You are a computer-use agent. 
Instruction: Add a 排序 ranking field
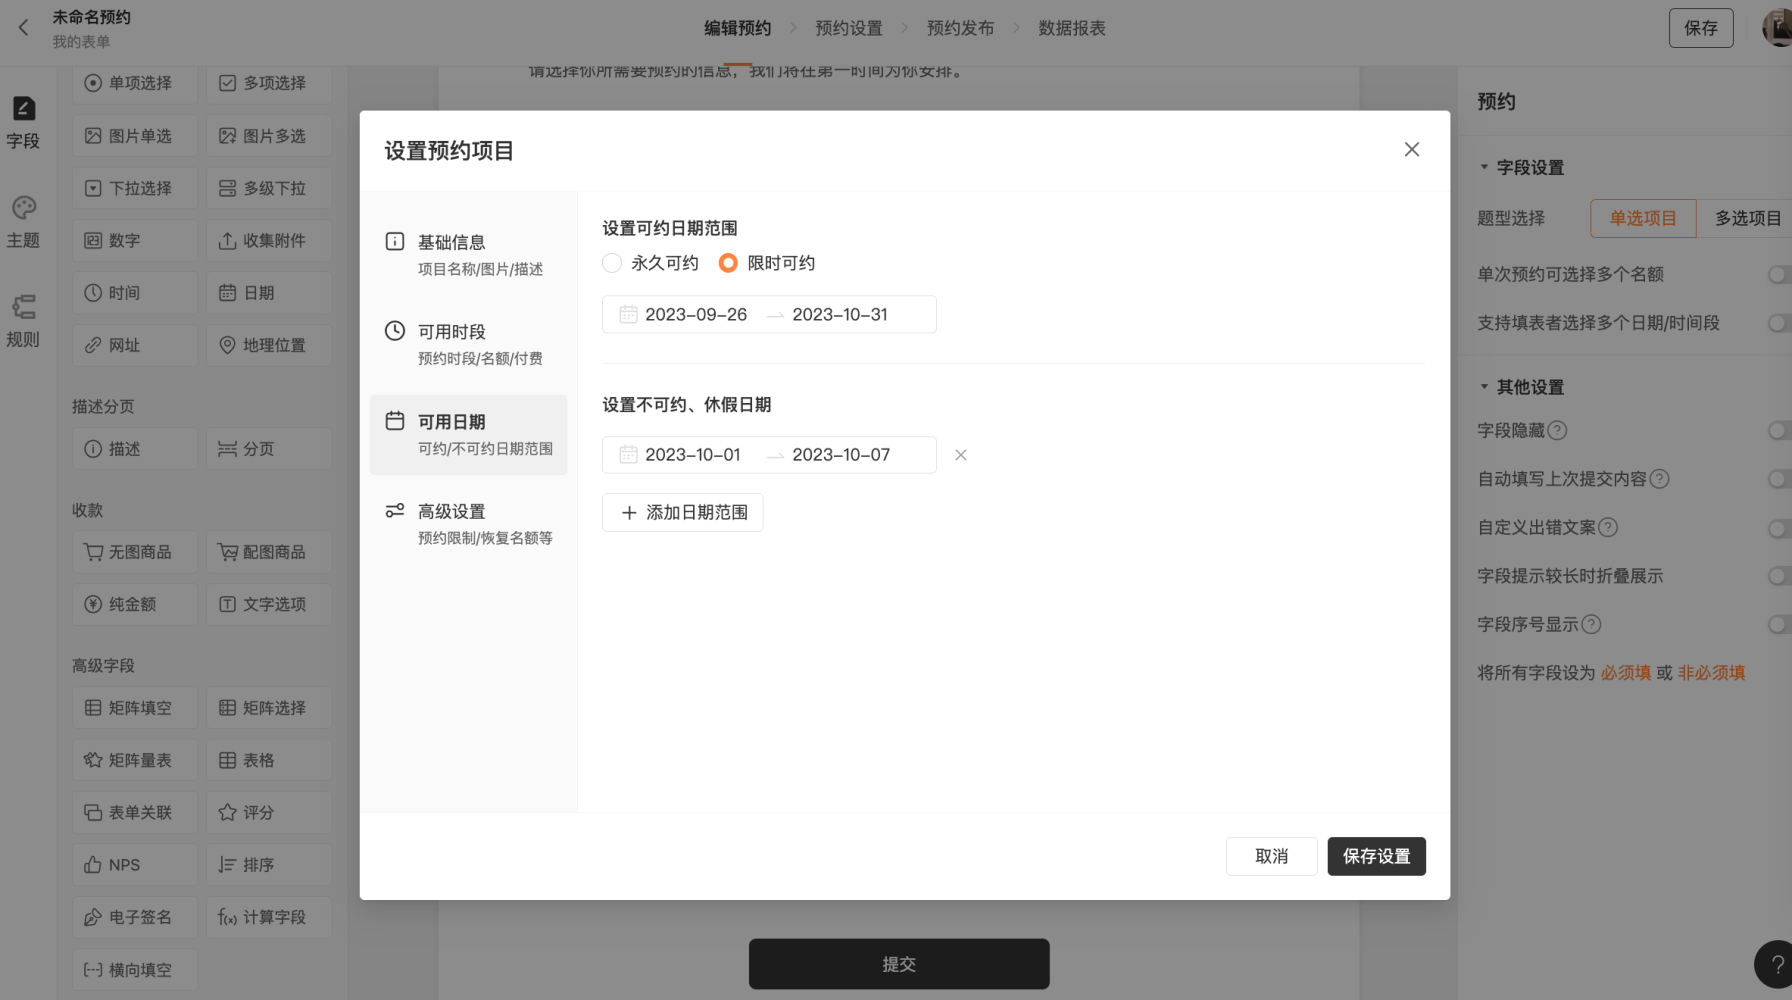pos(269,865)
